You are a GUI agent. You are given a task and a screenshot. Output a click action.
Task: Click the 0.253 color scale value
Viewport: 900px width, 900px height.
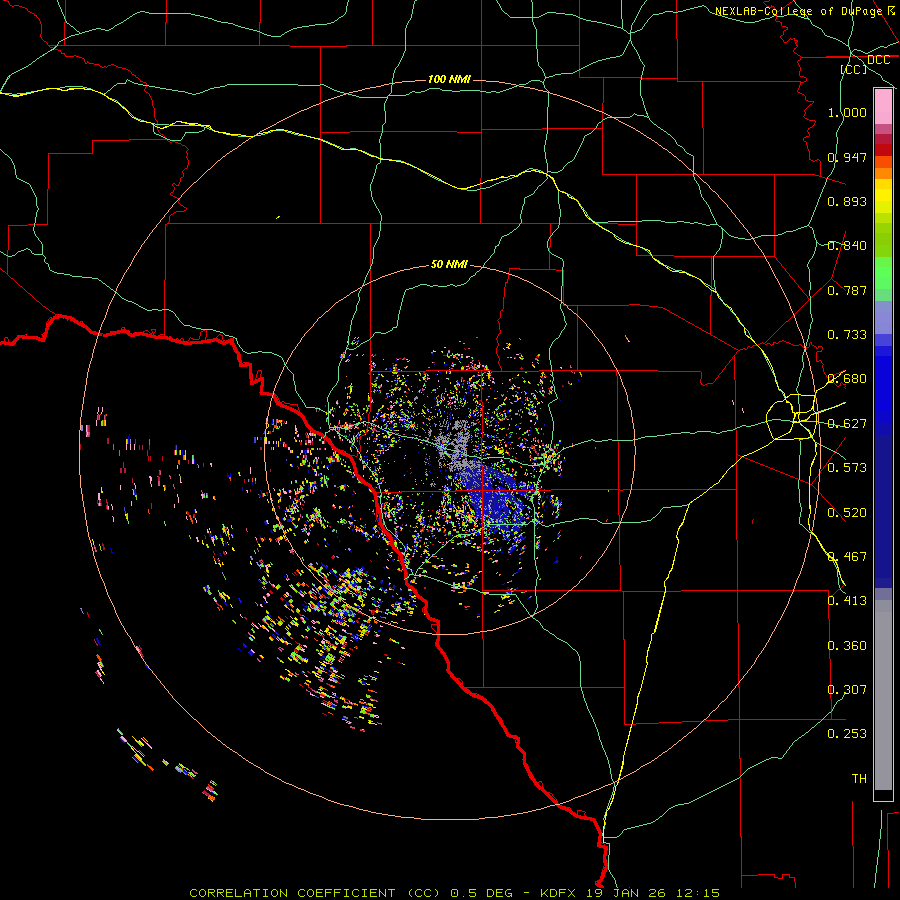coord(847,734)
